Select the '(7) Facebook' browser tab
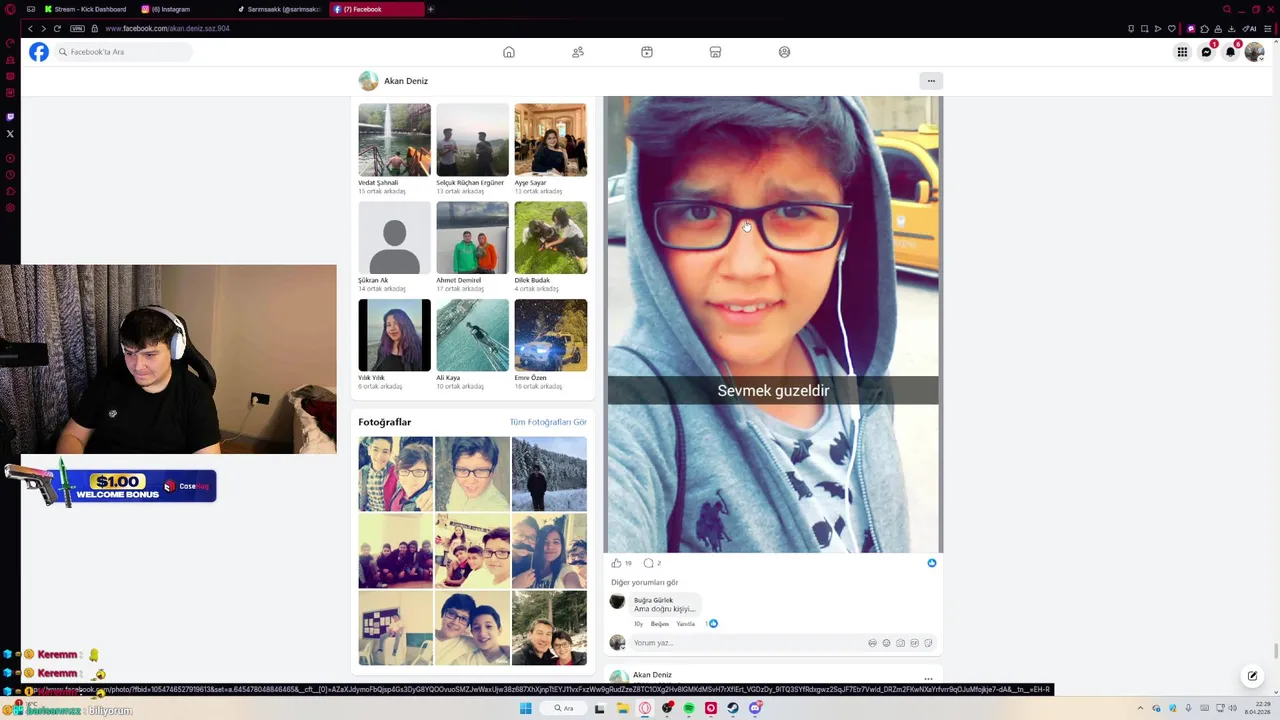This screenshot has height=720, width=1280. coord(377,9)
